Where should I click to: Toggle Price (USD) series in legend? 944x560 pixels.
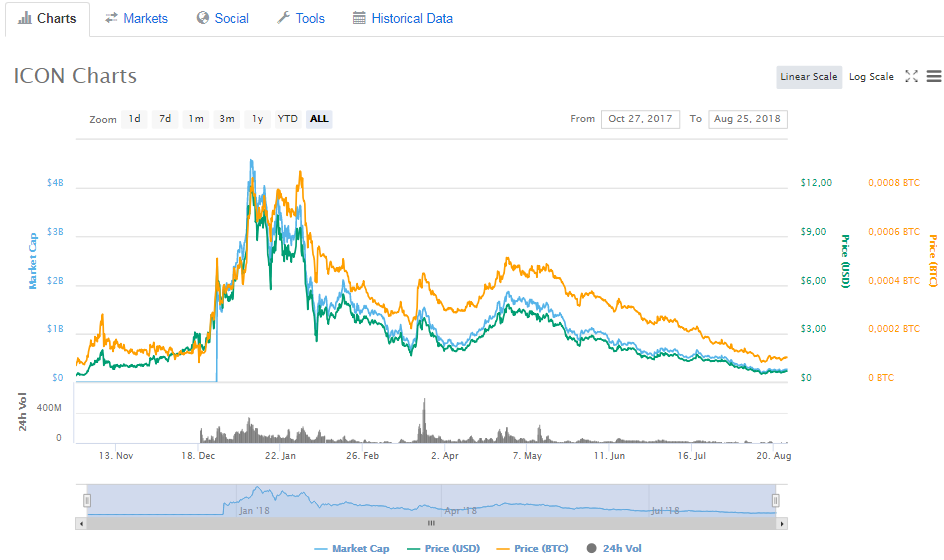[x=444, y=549]
